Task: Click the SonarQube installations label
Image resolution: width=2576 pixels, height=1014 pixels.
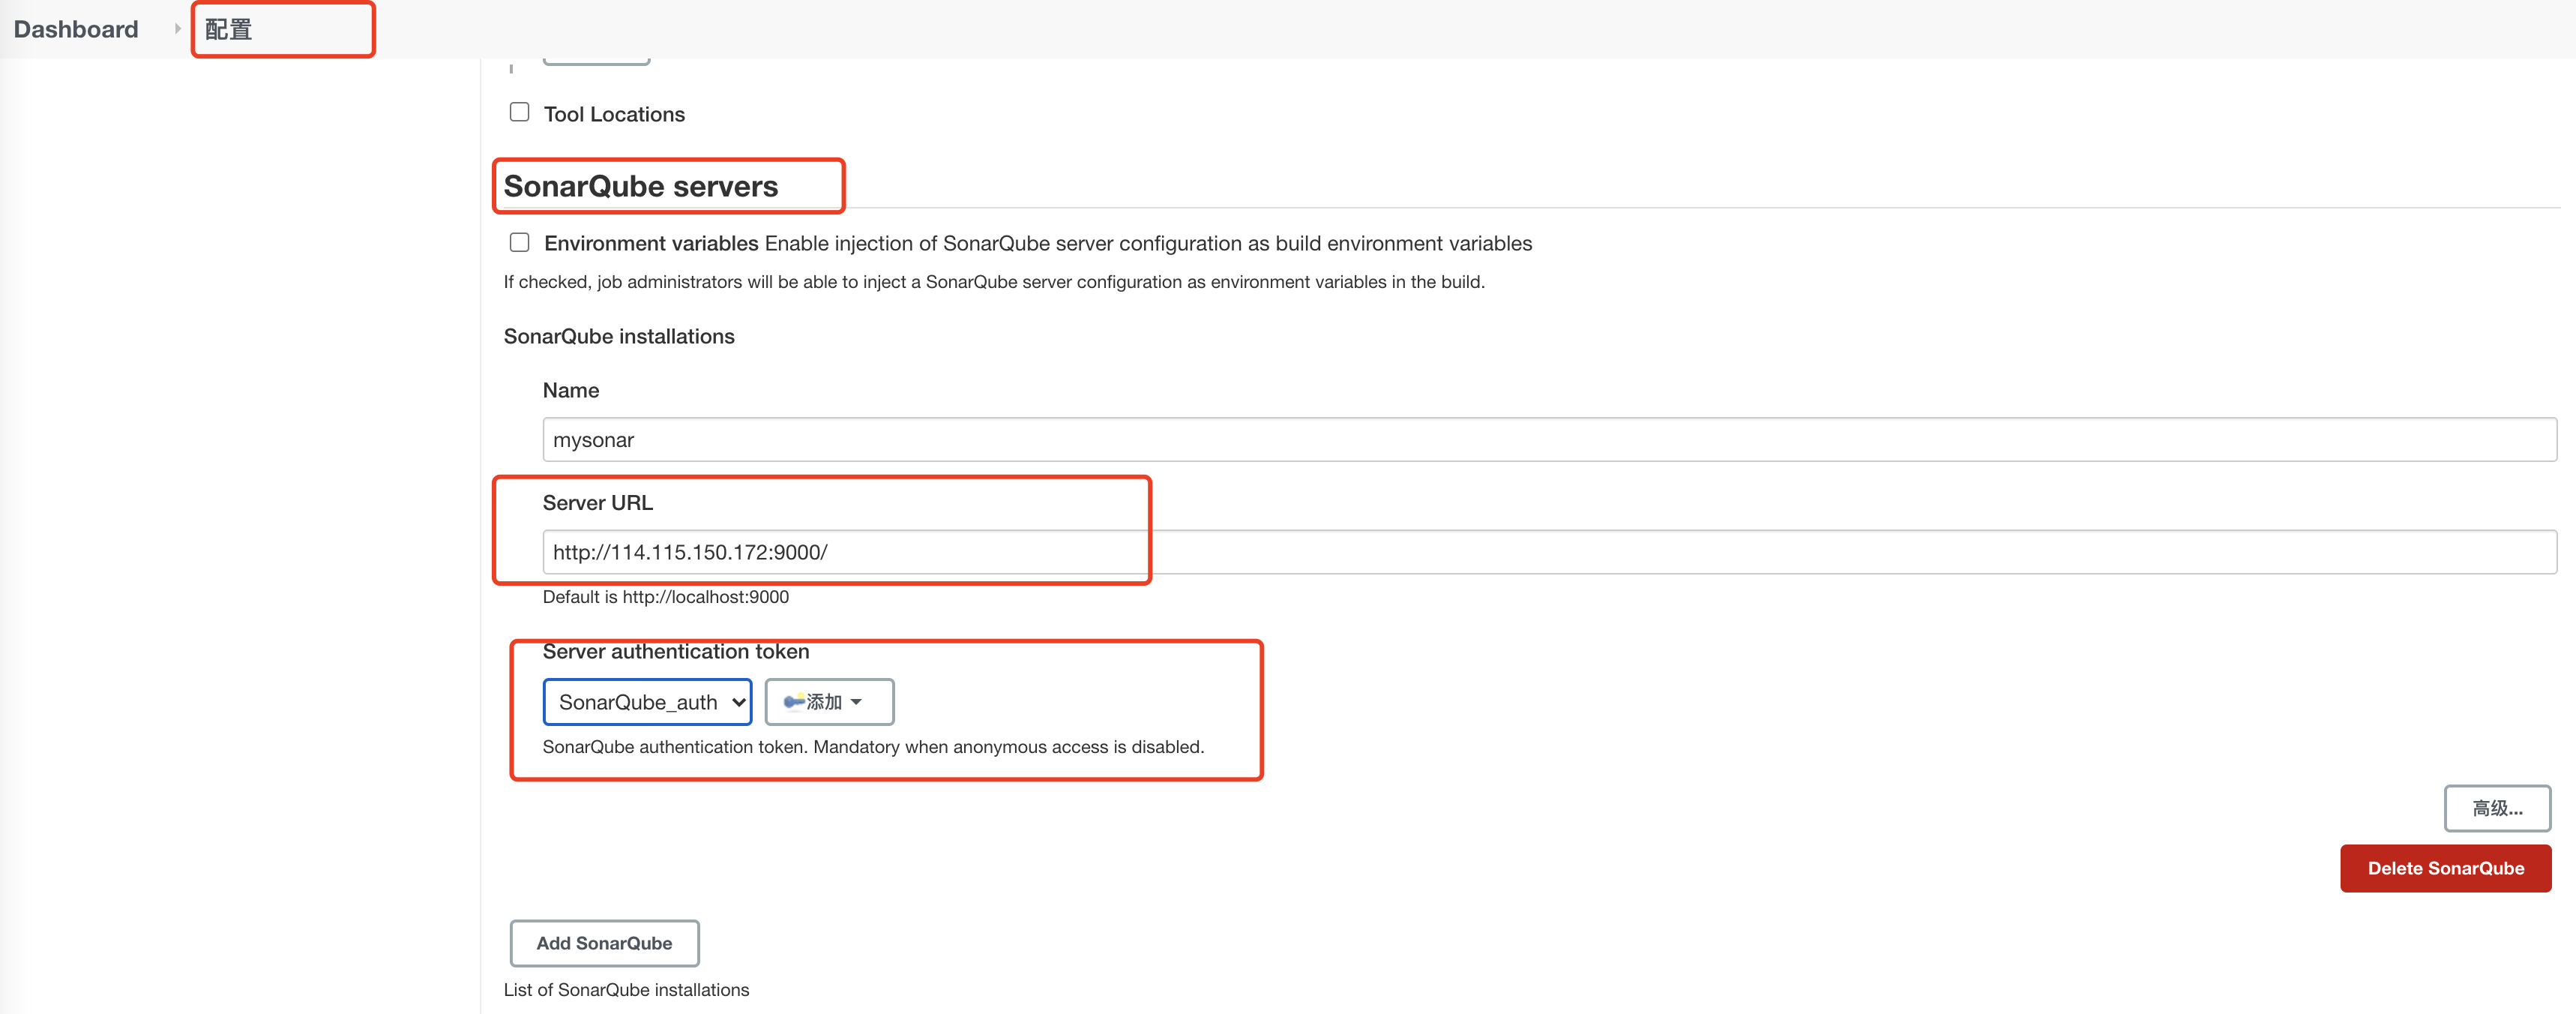Action: pos(619,336)
